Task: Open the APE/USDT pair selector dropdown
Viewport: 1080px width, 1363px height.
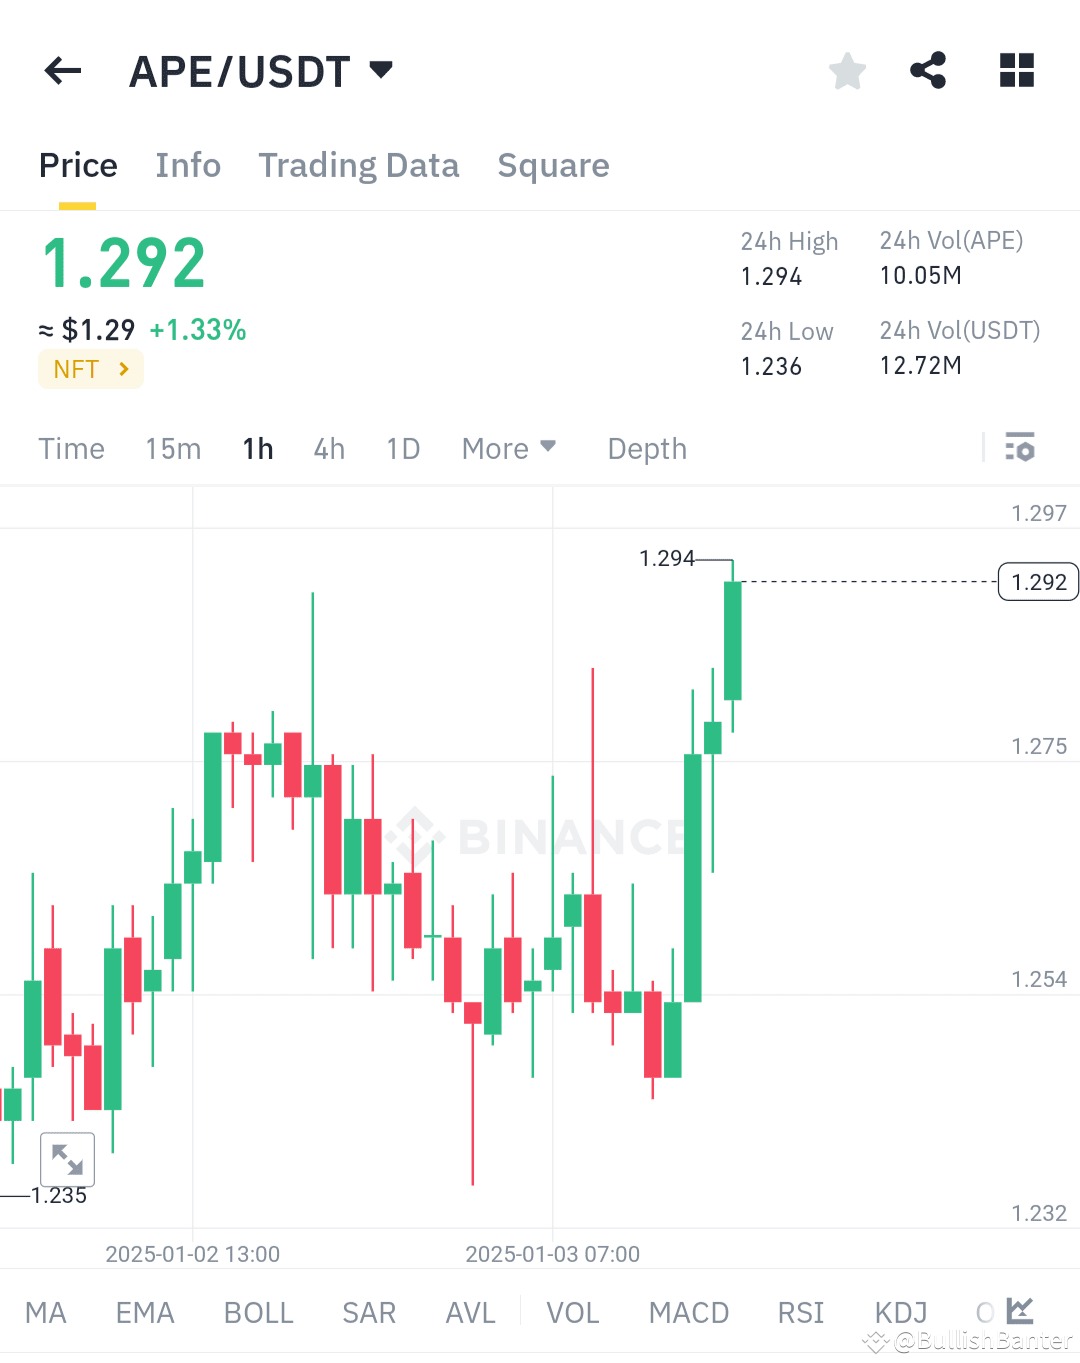Action: click(x=262, y=70)
